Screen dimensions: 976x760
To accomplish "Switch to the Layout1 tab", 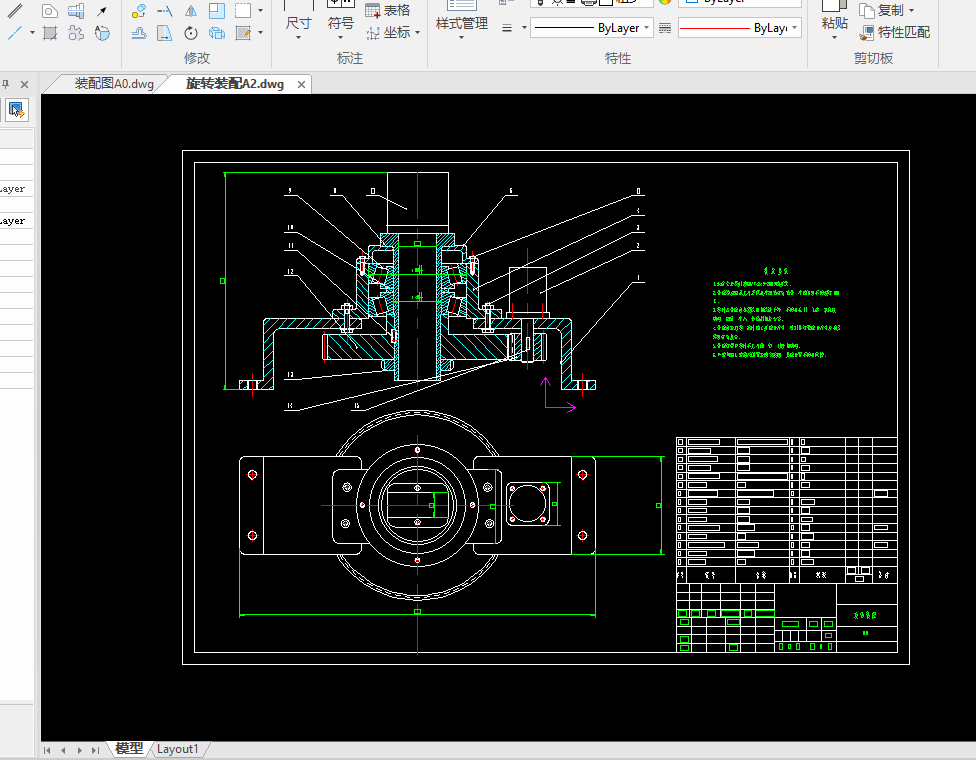I will (x=178, y=748).
